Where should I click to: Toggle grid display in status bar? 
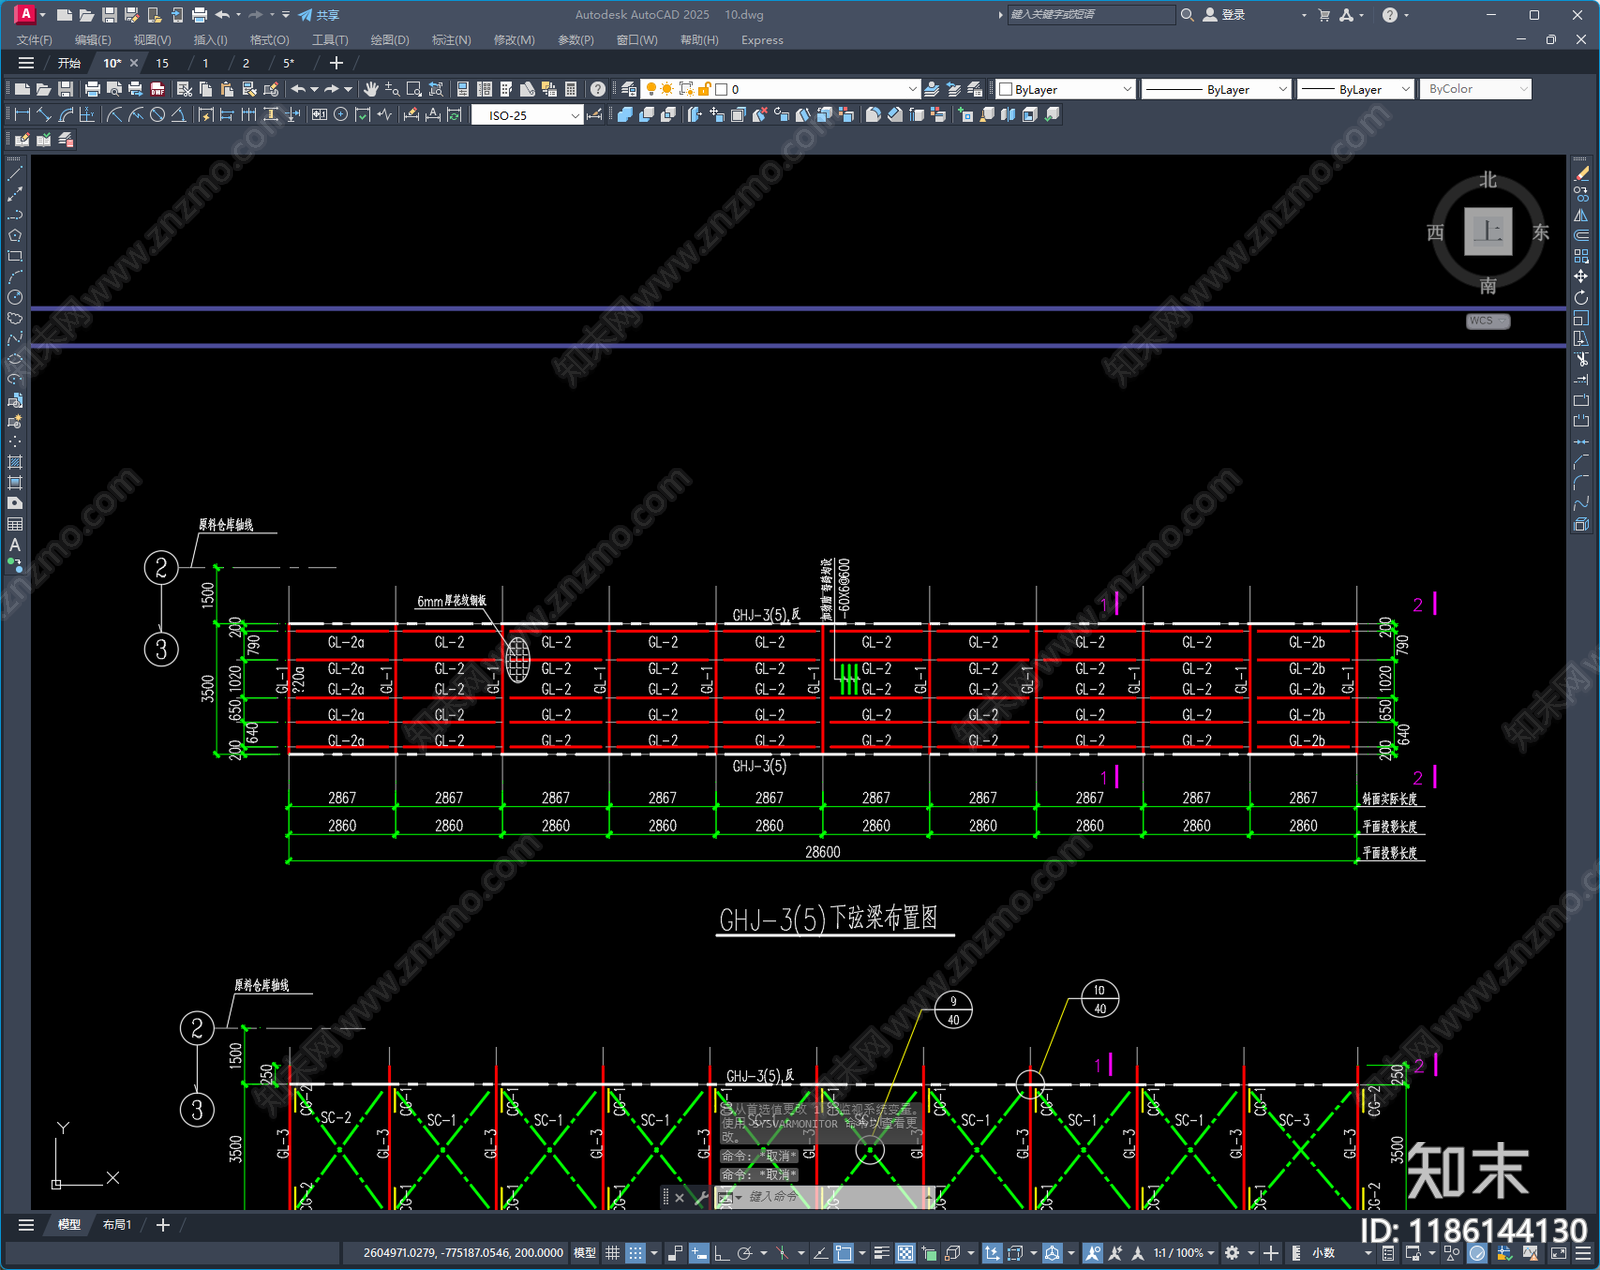coord(612,1253)
